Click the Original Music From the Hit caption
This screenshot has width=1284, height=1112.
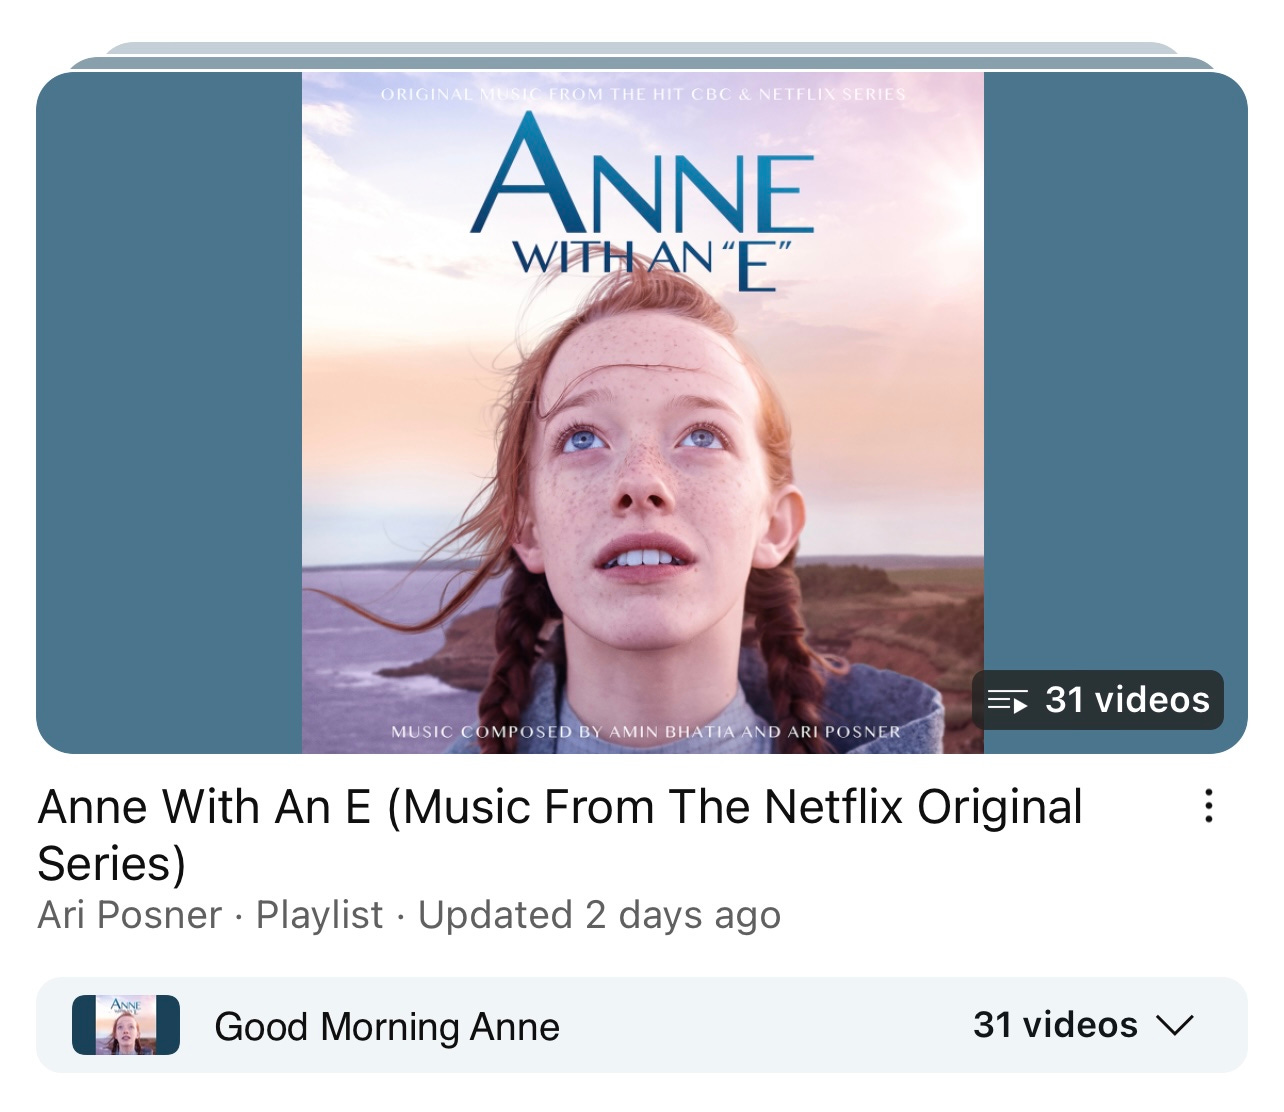click(643, 94)
